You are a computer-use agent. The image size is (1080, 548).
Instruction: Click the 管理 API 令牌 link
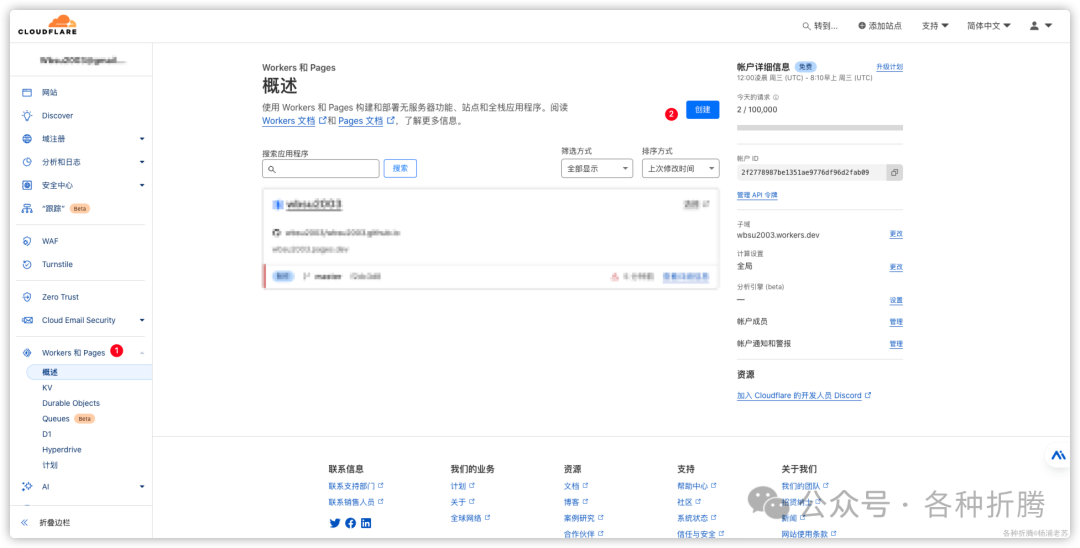pos(757,196)
